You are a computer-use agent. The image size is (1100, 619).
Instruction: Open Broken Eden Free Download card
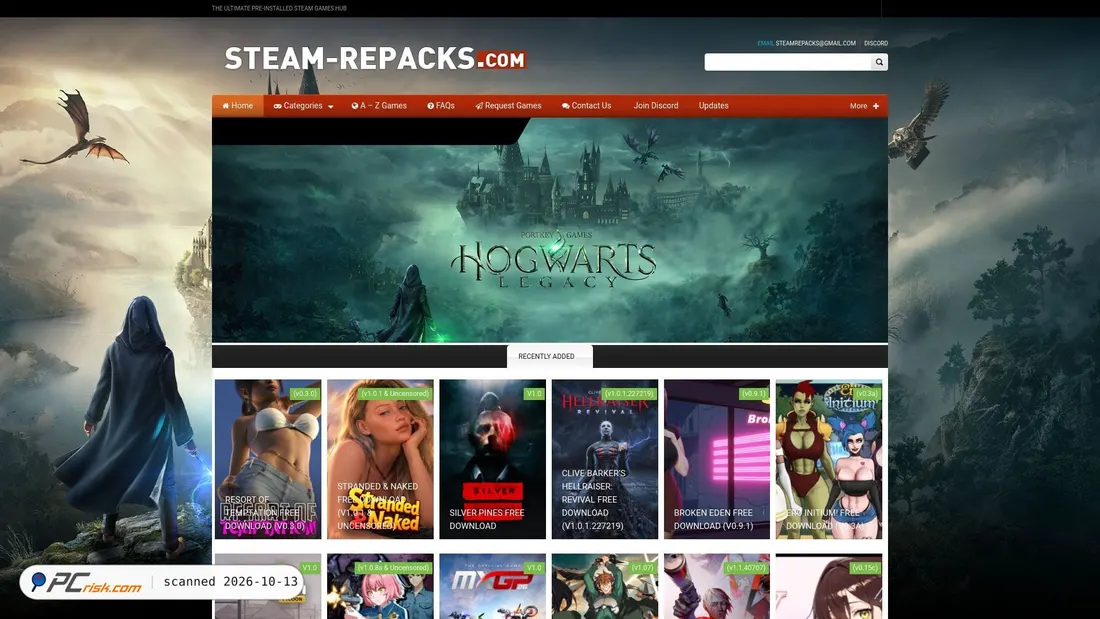click(717, 459)
